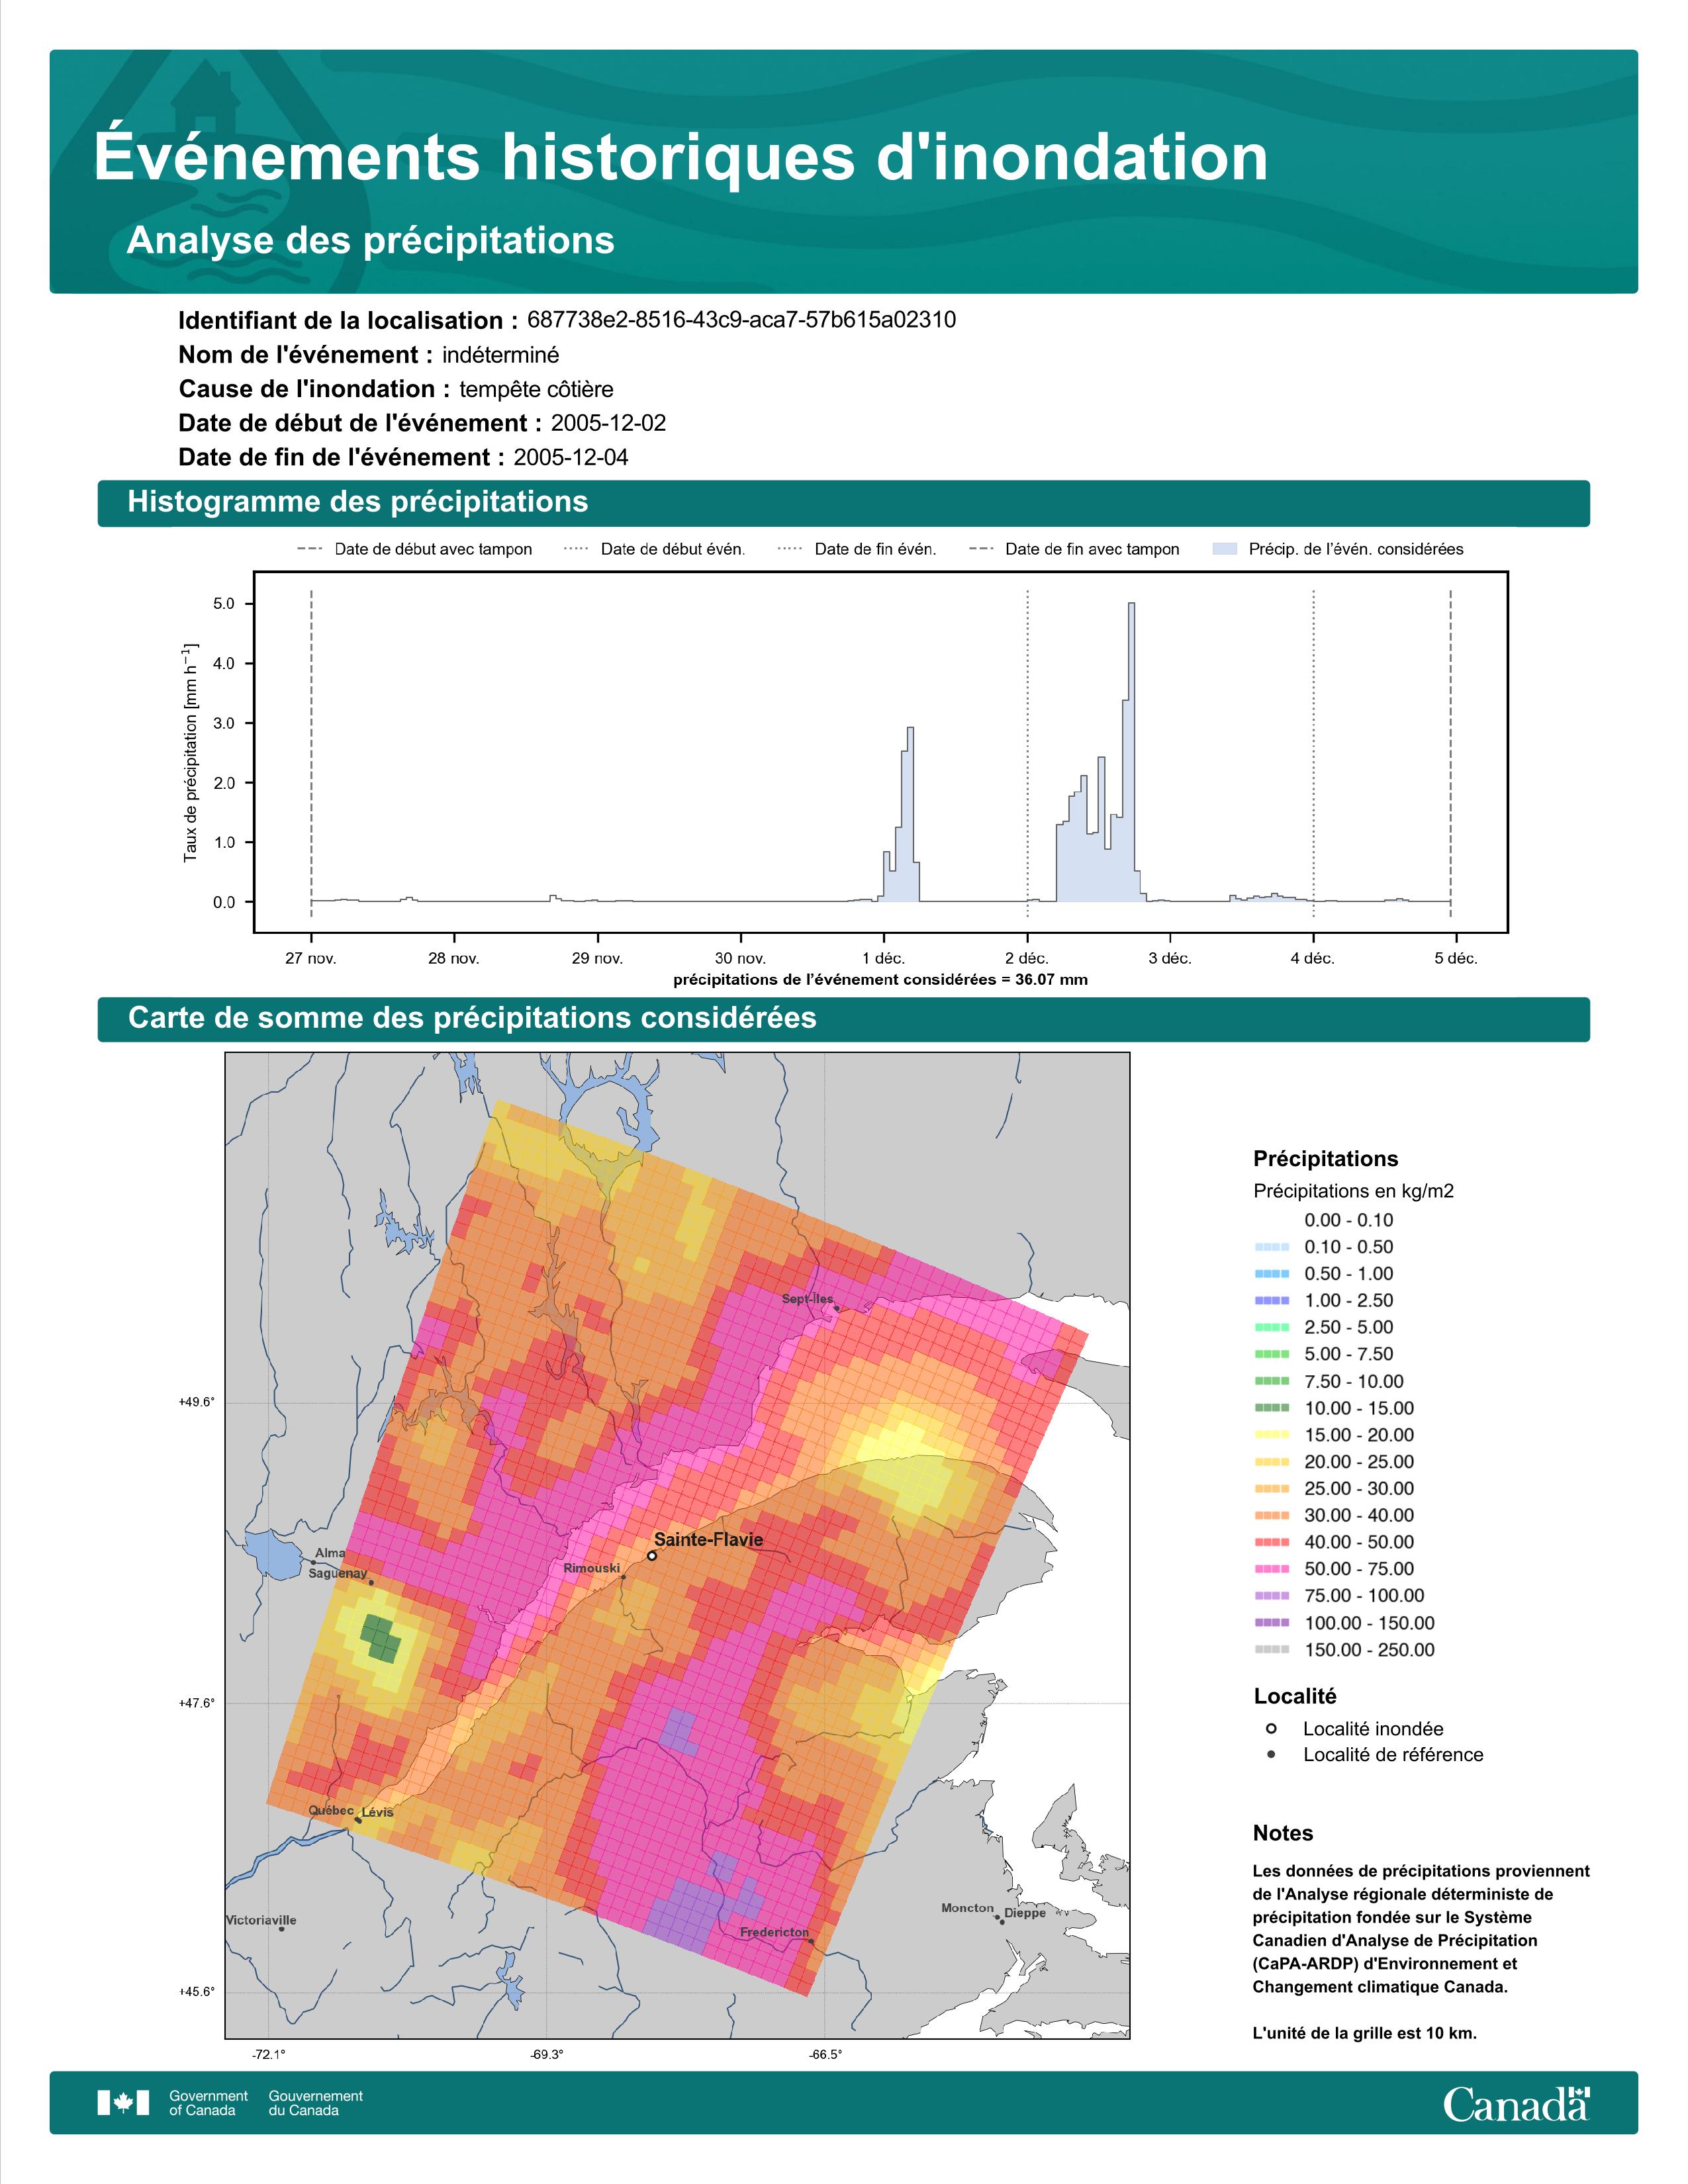This screenshot has height=2184, width=1688.
Task: Click the Rimouski reference point on the map
Action: coord(624,1577)
